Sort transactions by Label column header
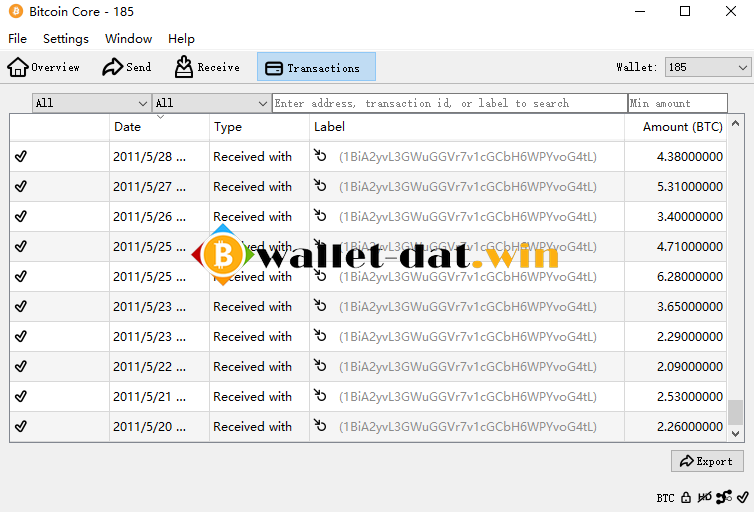Image resolution: width=754 pixels, height=512 pixels. [466, 127]
